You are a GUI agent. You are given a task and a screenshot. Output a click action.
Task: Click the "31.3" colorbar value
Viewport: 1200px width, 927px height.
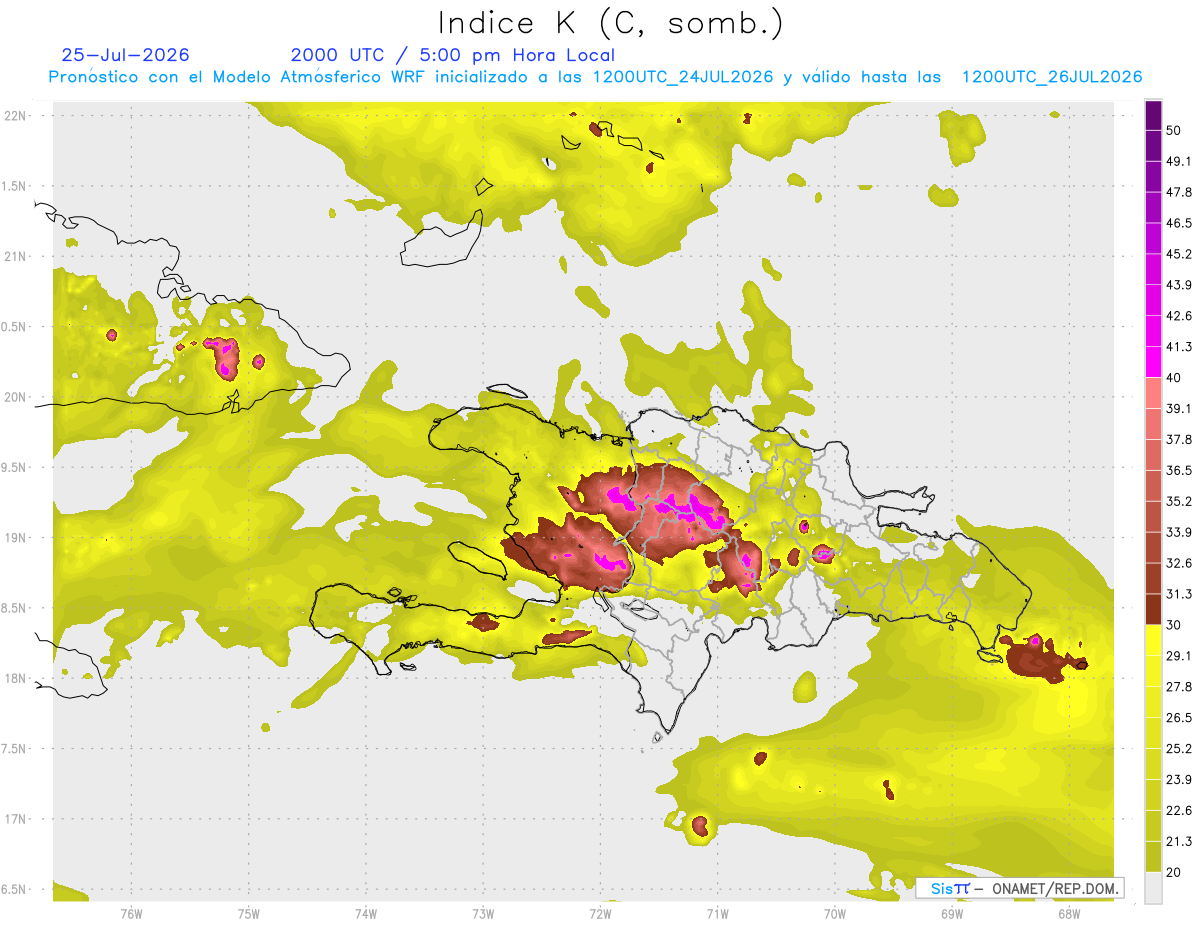1180,595
